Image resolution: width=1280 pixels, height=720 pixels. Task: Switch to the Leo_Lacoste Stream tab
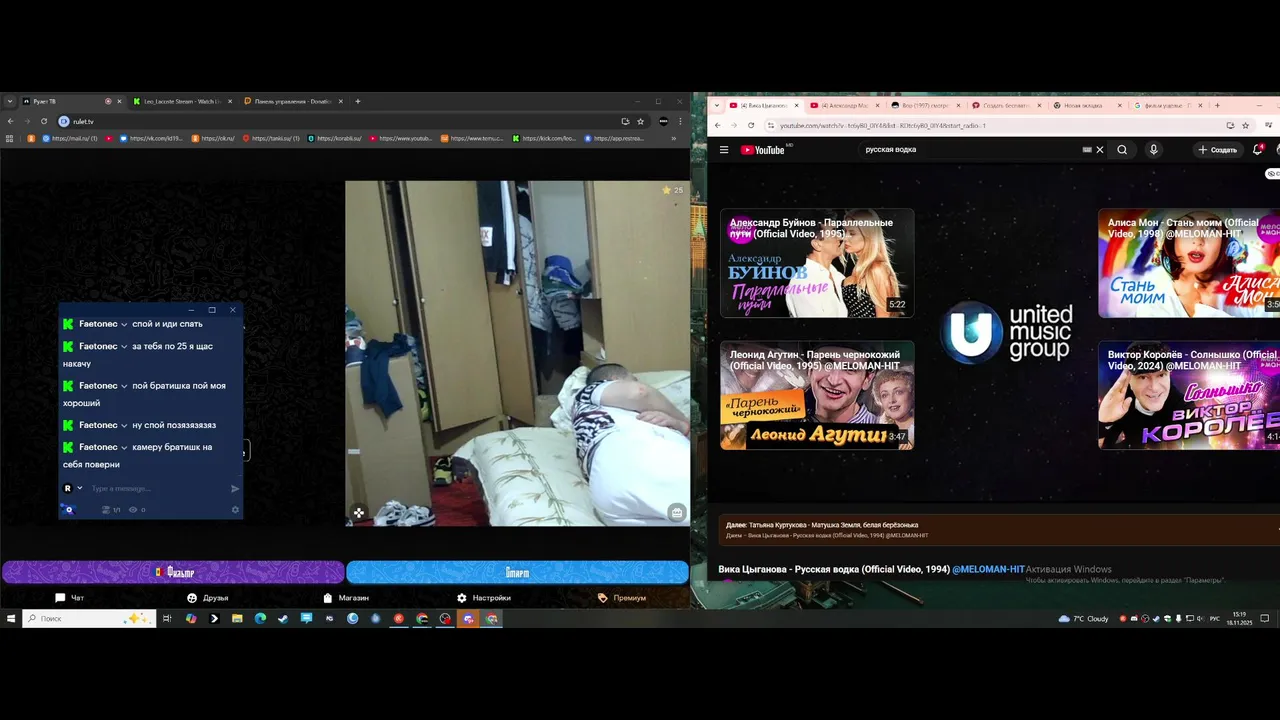click(x=181, y=101)
